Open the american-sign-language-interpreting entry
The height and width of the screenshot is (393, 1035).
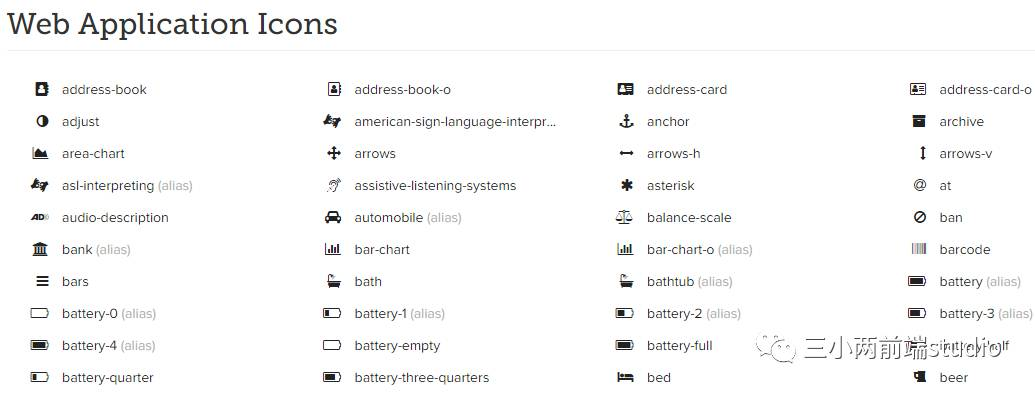pyautogui.click(x=455, y=122)
